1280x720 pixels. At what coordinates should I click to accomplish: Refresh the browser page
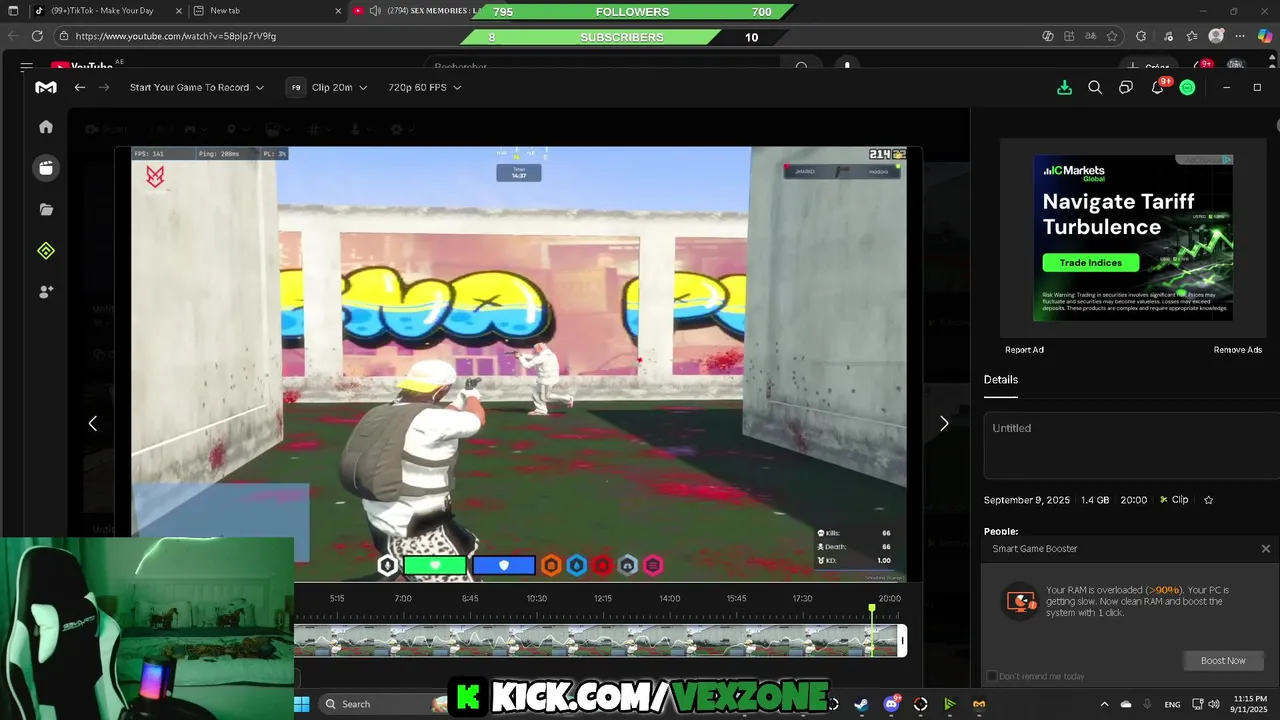(x=37, y=36)
